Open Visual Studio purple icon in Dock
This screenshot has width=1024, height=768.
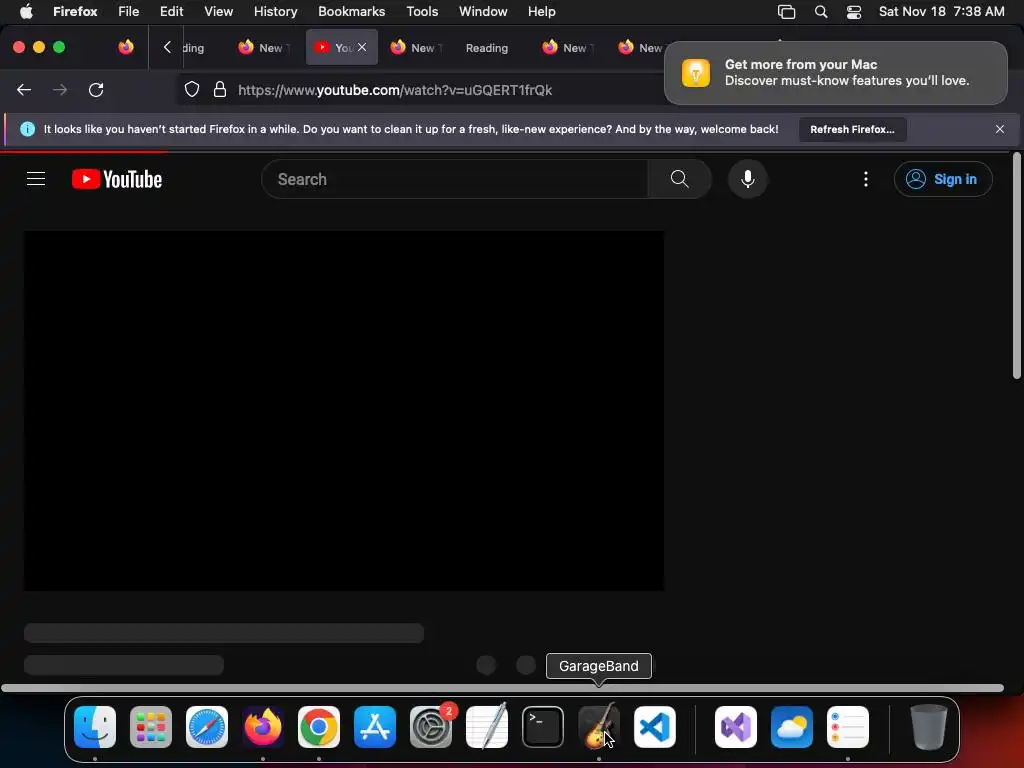click(736, 727)
